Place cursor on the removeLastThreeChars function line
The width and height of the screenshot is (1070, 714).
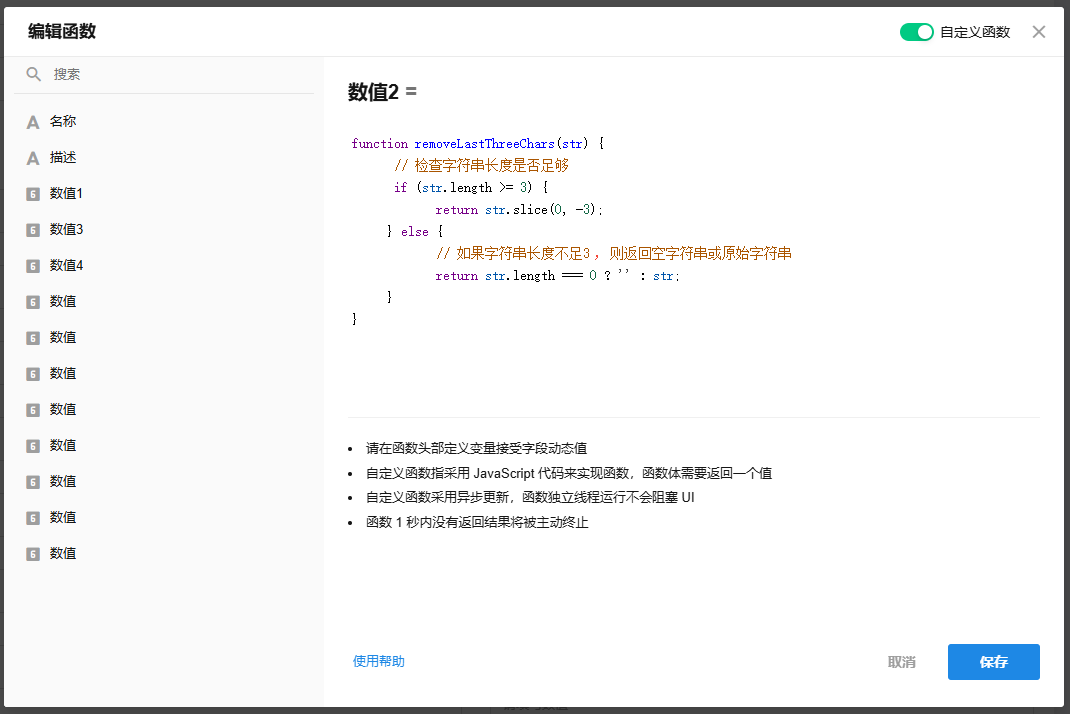(x=478, y=144)
